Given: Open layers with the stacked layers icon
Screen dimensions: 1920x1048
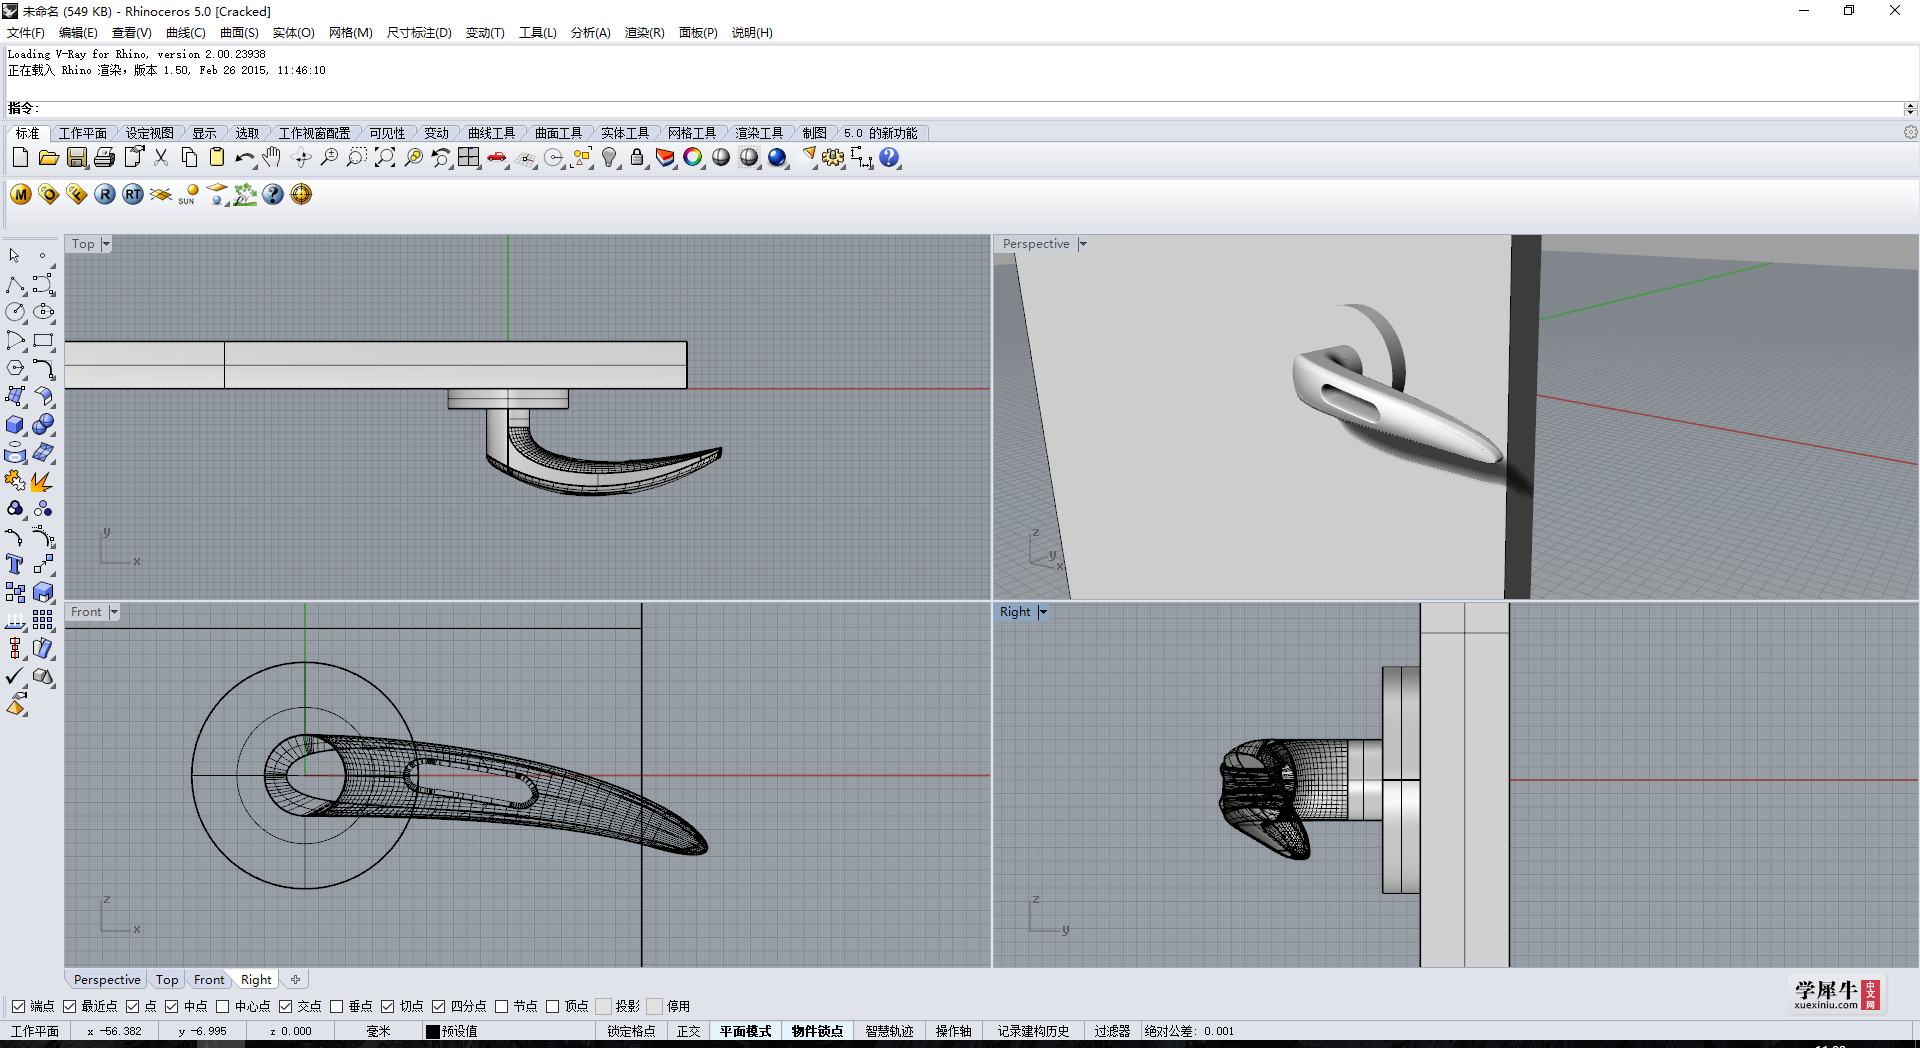Looking at the screenshot, I should [665, 157].
